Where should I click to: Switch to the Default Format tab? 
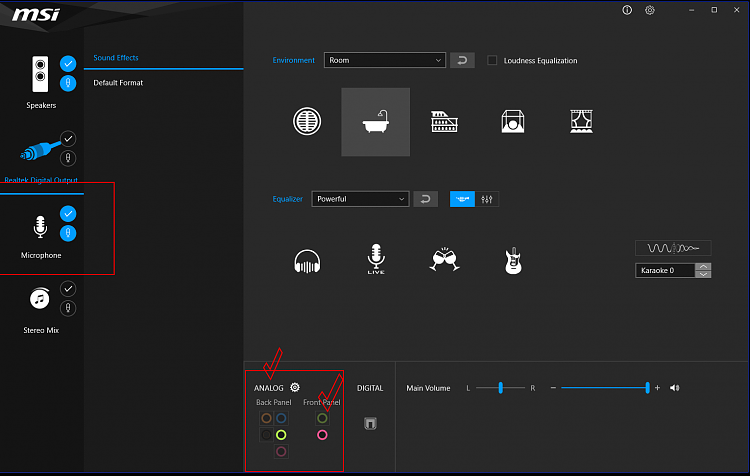(118, 83)
